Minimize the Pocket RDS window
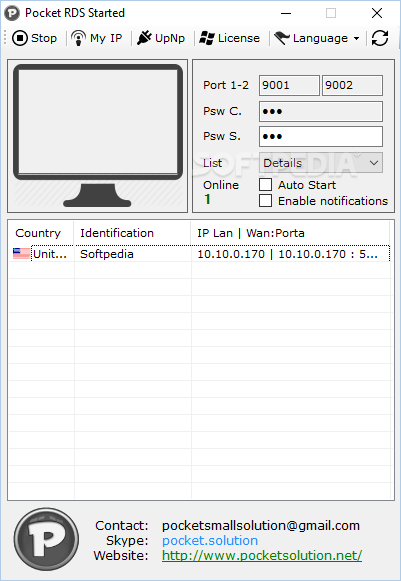This screenshot has width=401, height=581. click(286, 13)
